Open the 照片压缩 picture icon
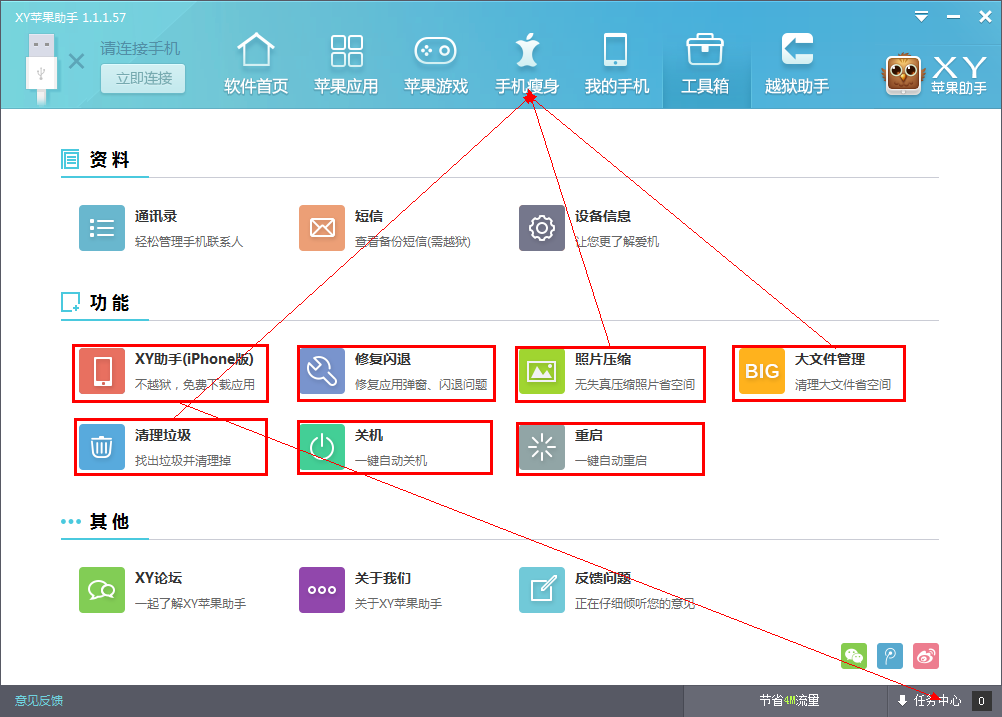Image resolution: width=1002 pixels, height=717 pixels. click(x=542, y=371)
